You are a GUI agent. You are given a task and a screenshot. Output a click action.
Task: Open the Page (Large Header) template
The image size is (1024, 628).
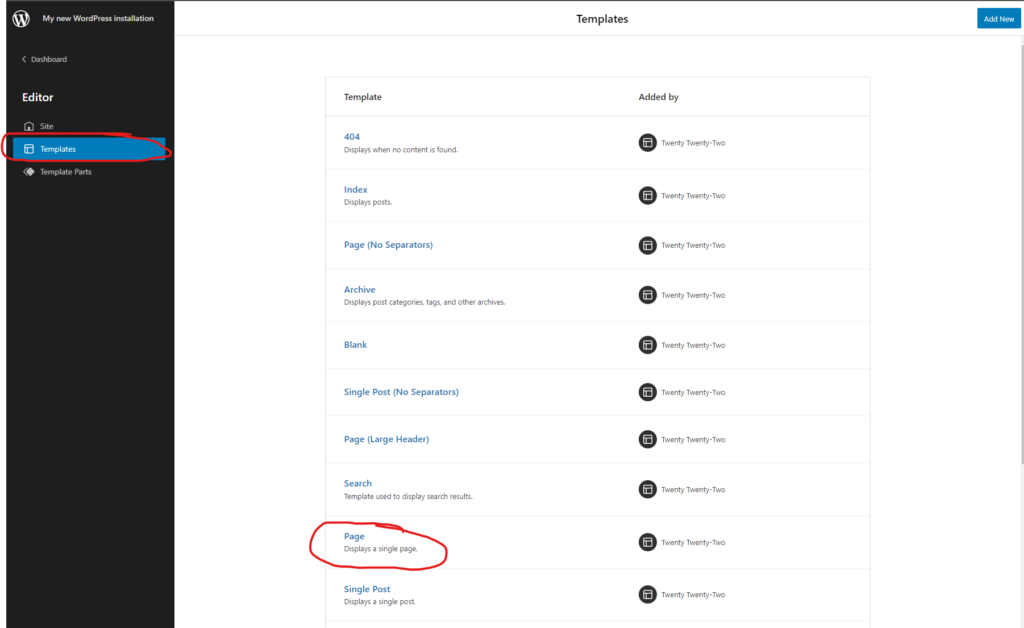[386, 439]
